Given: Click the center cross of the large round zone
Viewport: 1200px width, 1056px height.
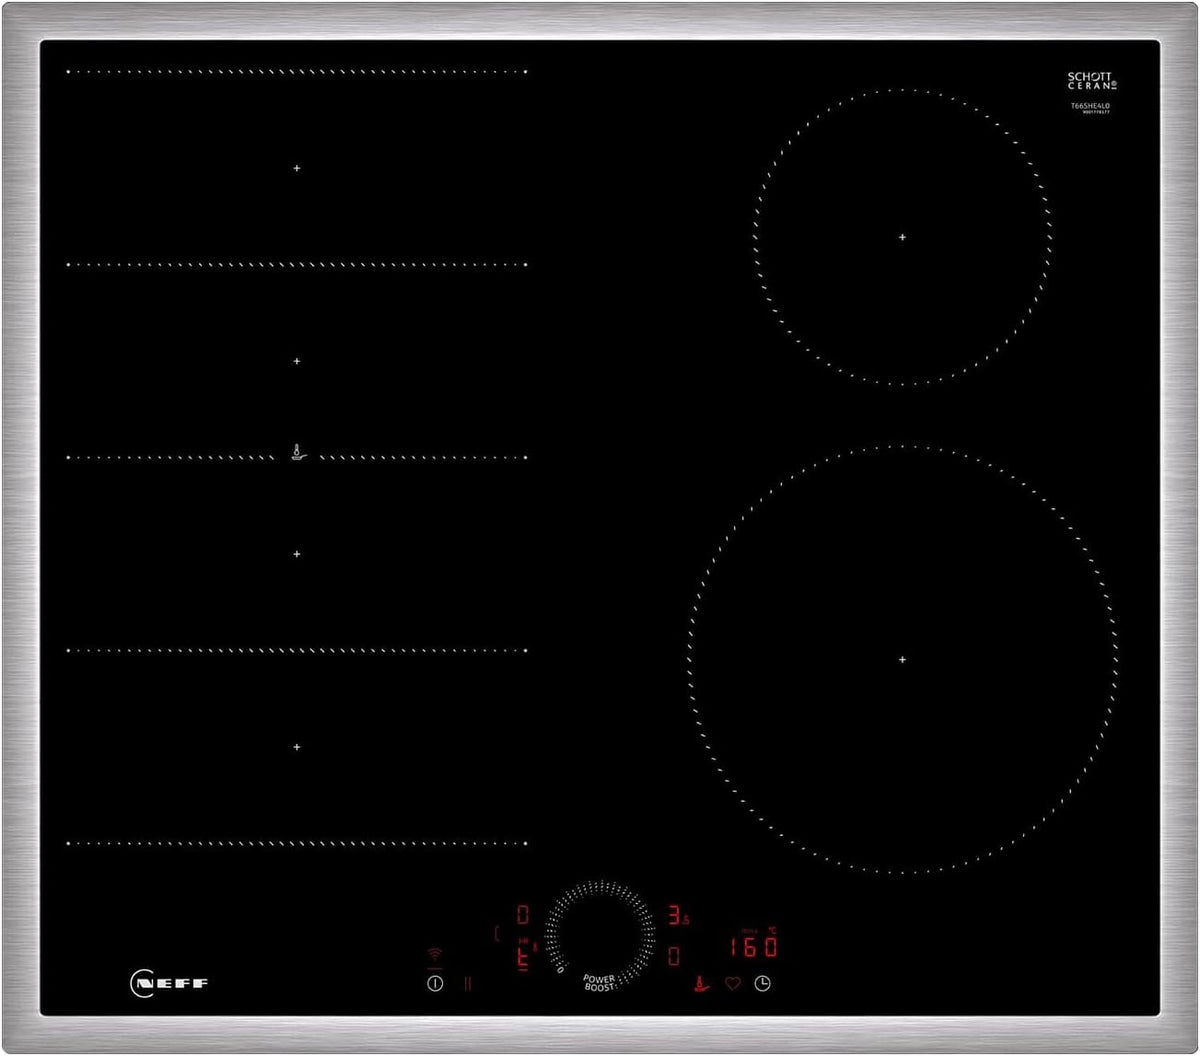Looking at the screenshot, I should pyautogui.click(x=902, y=660).
